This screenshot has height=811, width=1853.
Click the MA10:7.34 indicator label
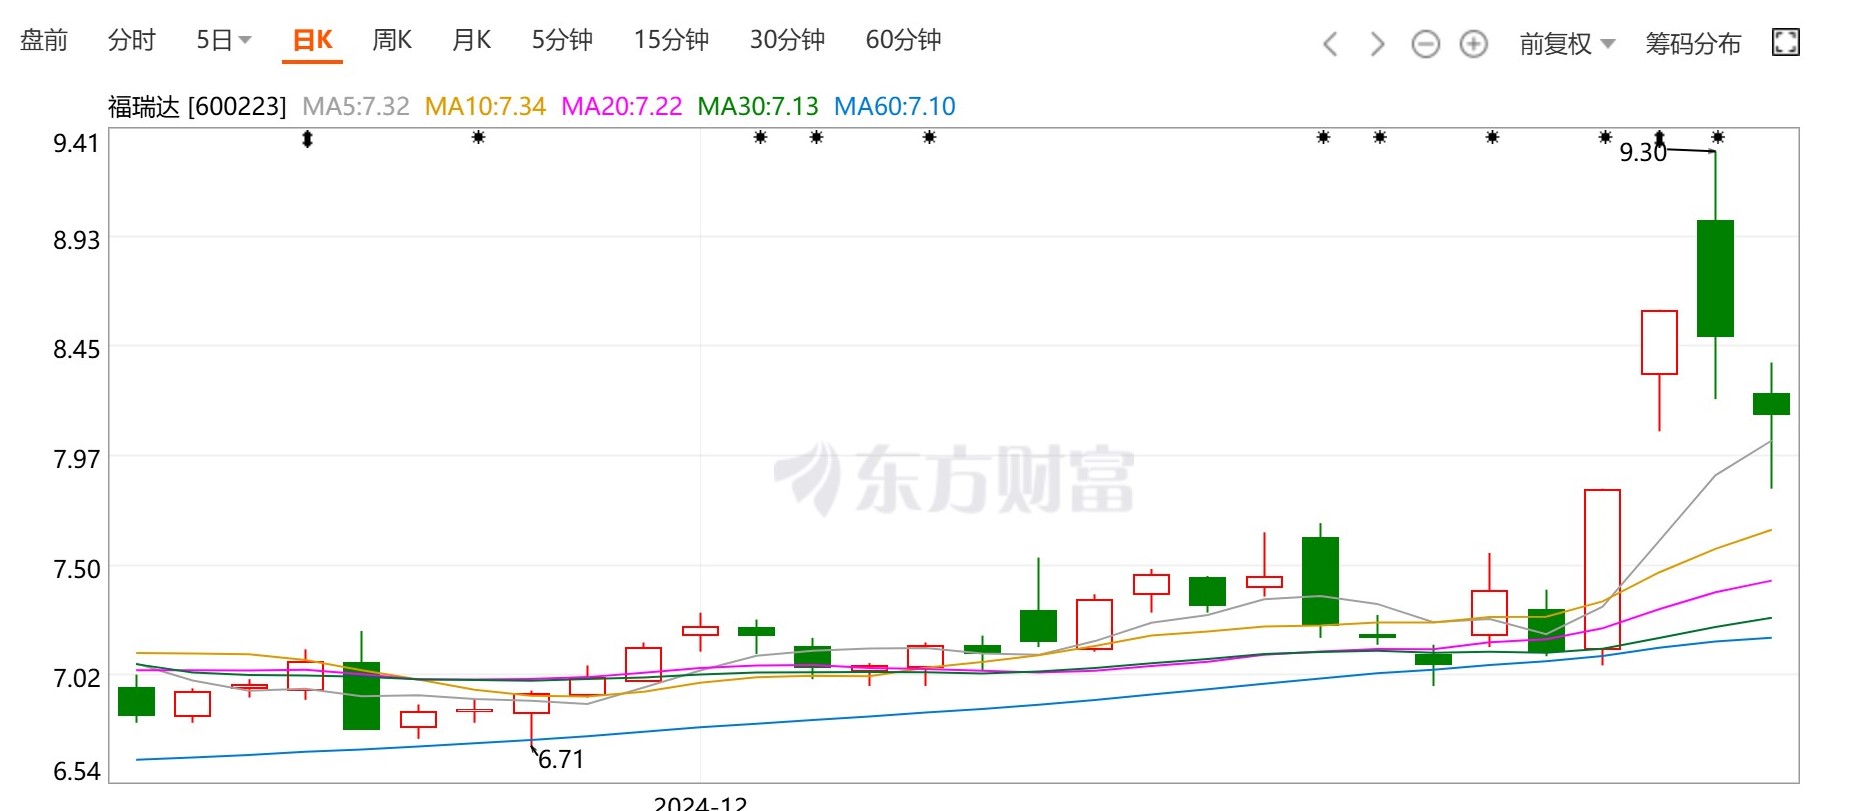pyautogui.click(x=485, y=106)
